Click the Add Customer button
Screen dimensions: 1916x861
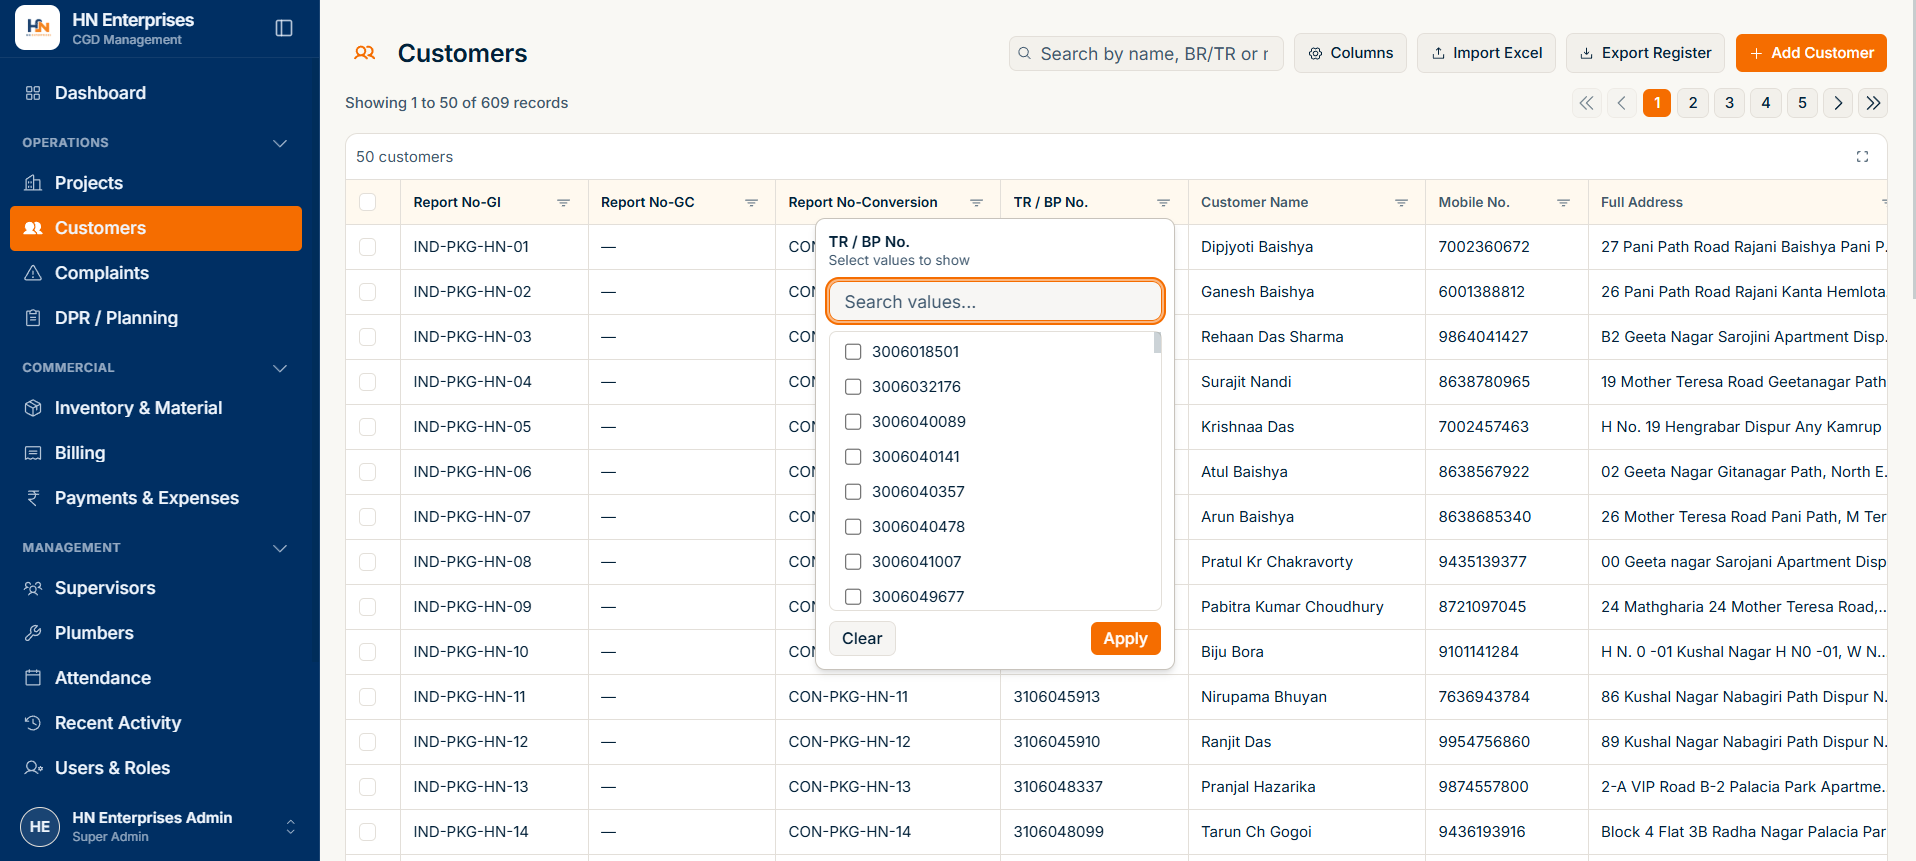(1811, 53)
